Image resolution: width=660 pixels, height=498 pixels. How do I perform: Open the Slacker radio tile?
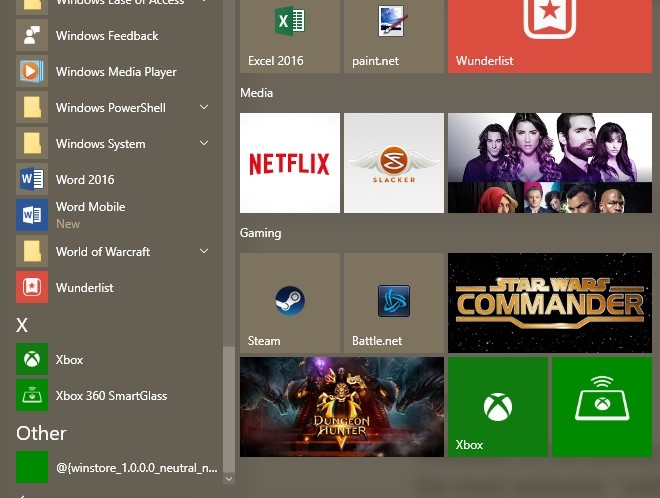coord(394,163)
